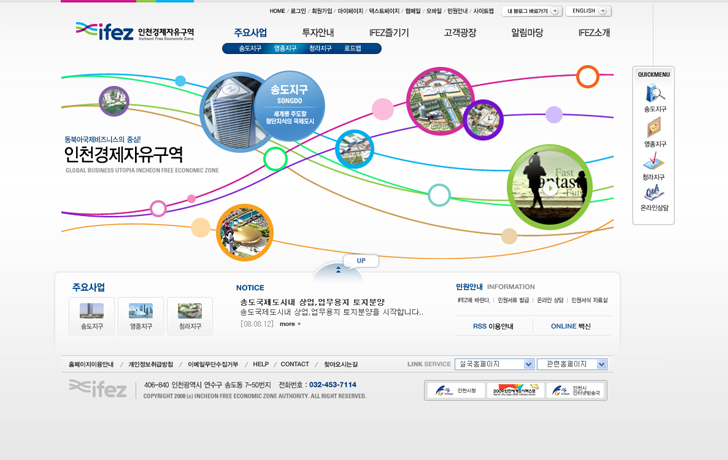This screenshot has height=460, width=728.
Task: Click the 인천시 인터넷방송국 banner
Action: [576, 390]
